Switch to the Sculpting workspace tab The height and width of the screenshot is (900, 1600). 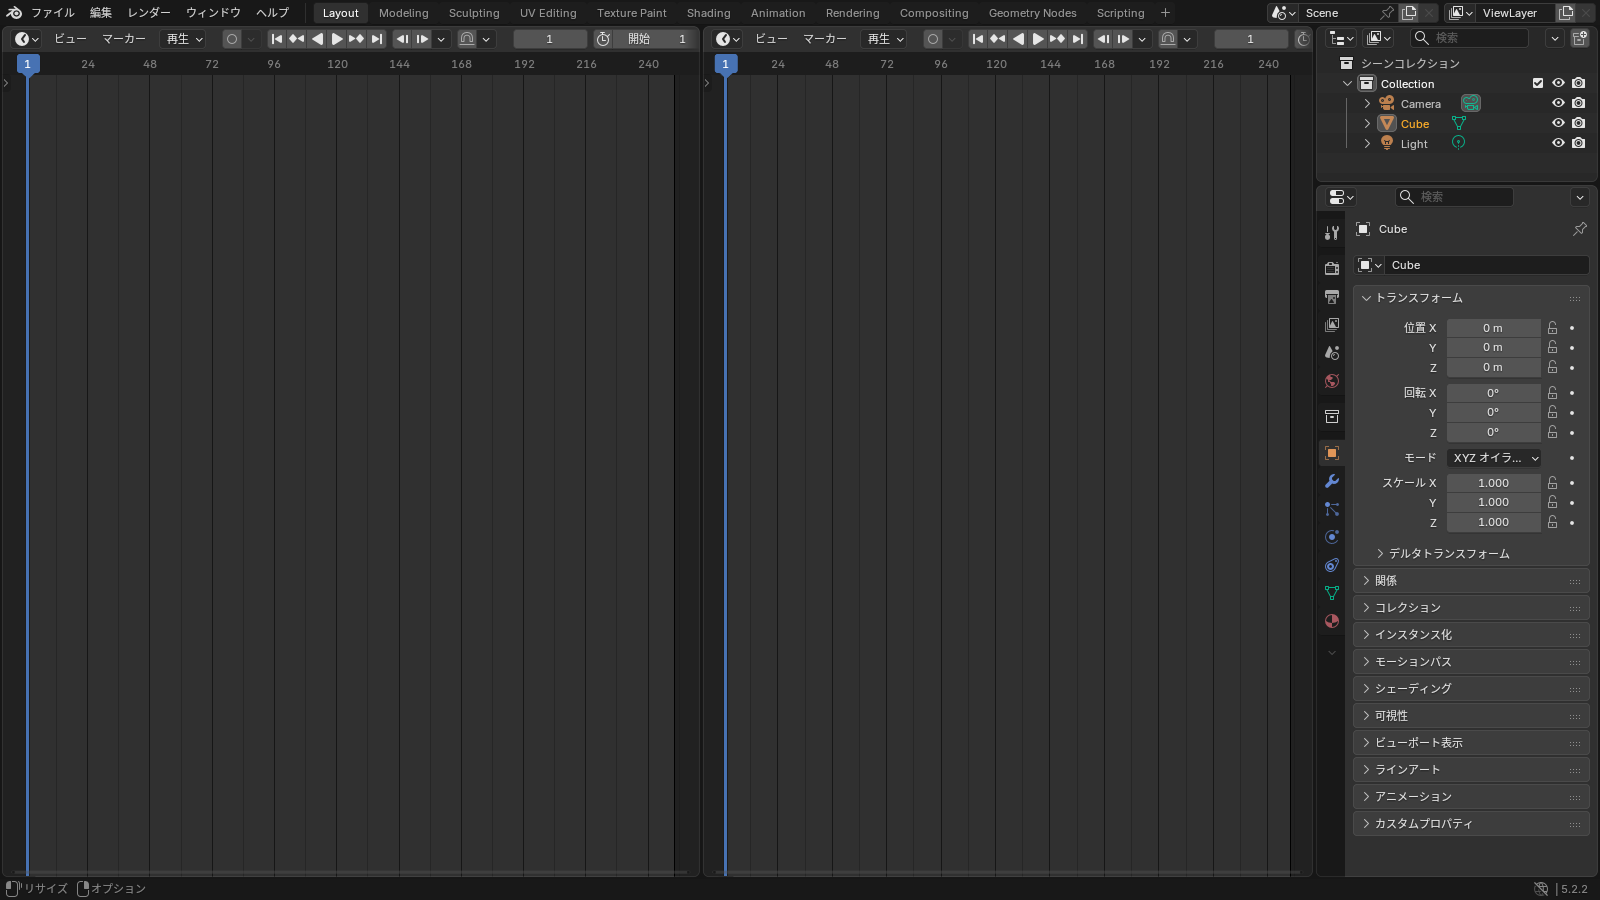[x=474, y=13]
